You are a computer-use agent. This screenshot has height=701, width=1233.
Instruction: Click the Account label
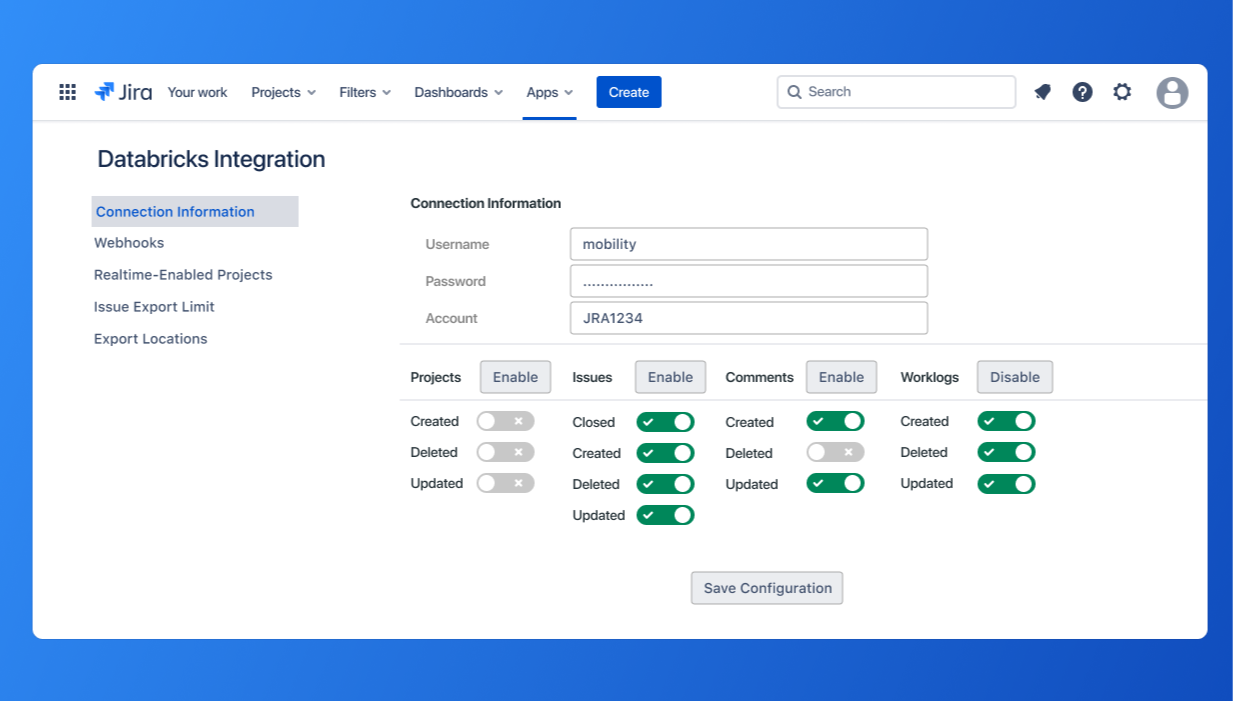pyautogui.click(x=451, y=318)
